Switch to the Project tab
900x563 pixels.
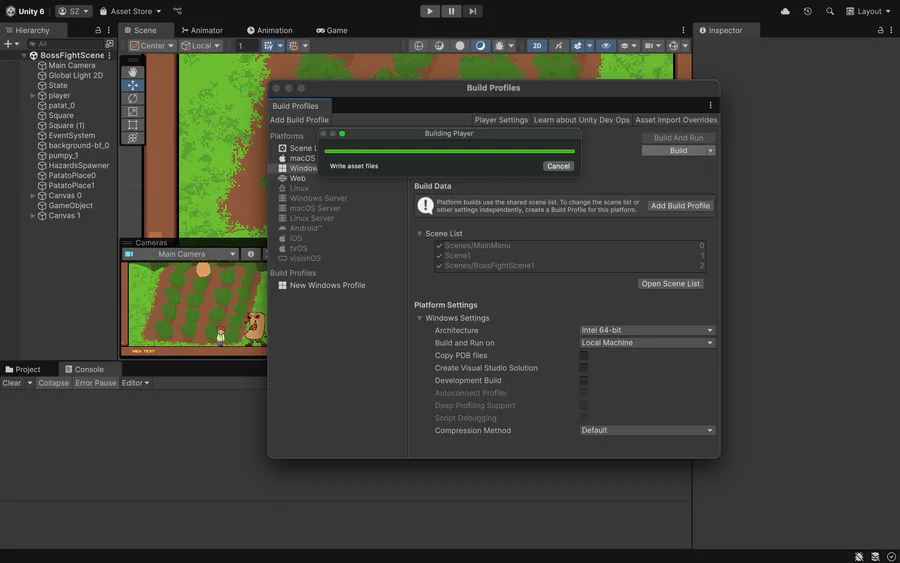pyautogui.click(x=23, y=369)
